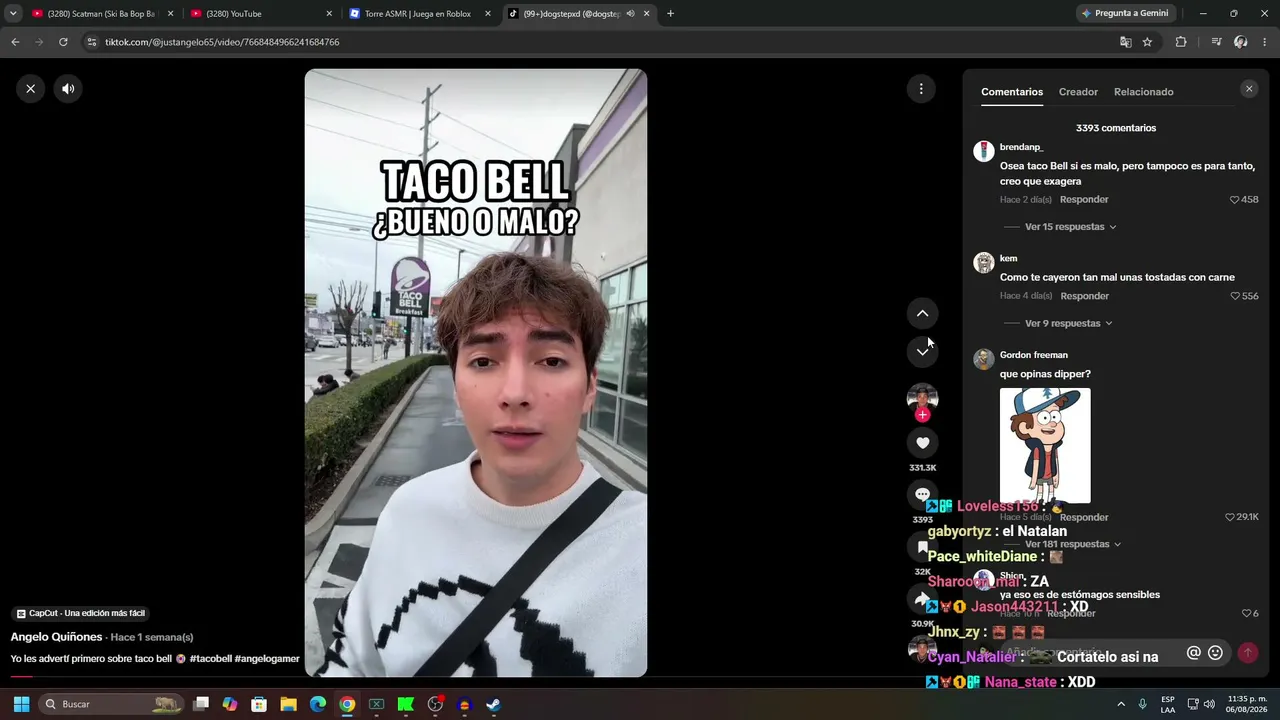This screenshot has height=720, width=1280.
Task: Open comments with the speech bubble icon
Action: point(922,494)
